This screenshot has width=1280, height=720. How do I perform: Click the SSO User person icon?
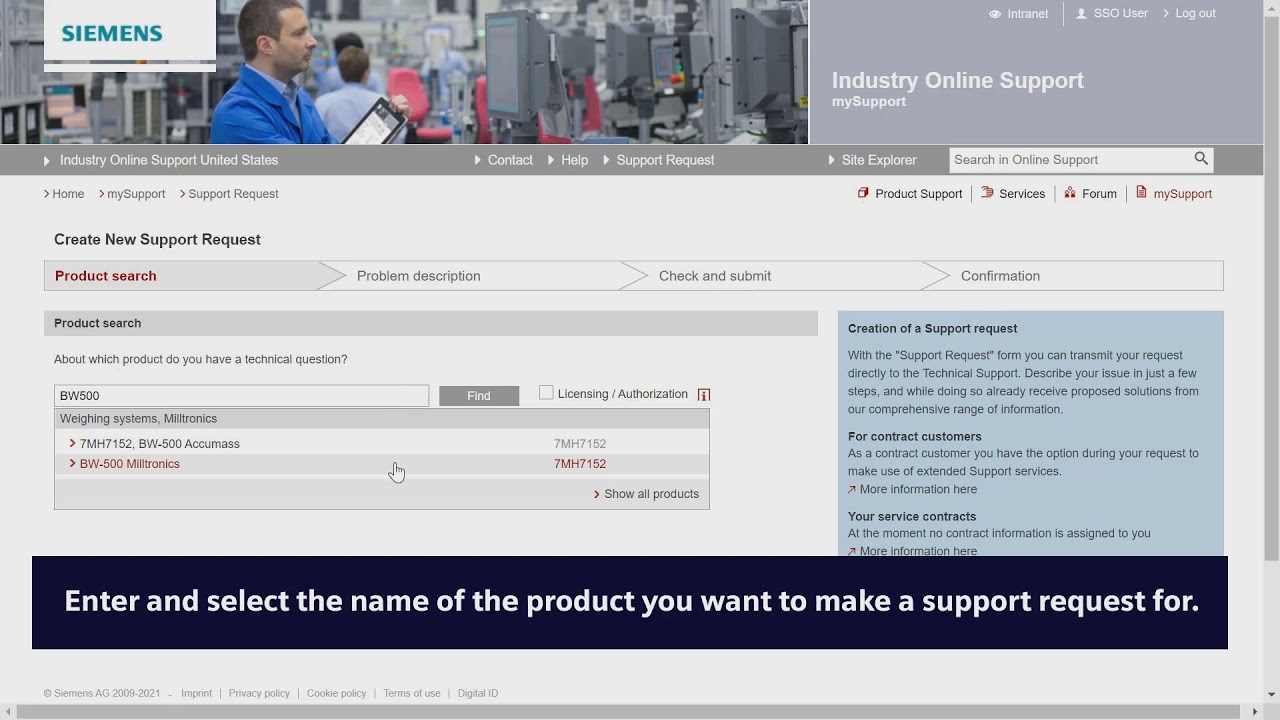pyautogui.click(x=1081, y=14)
